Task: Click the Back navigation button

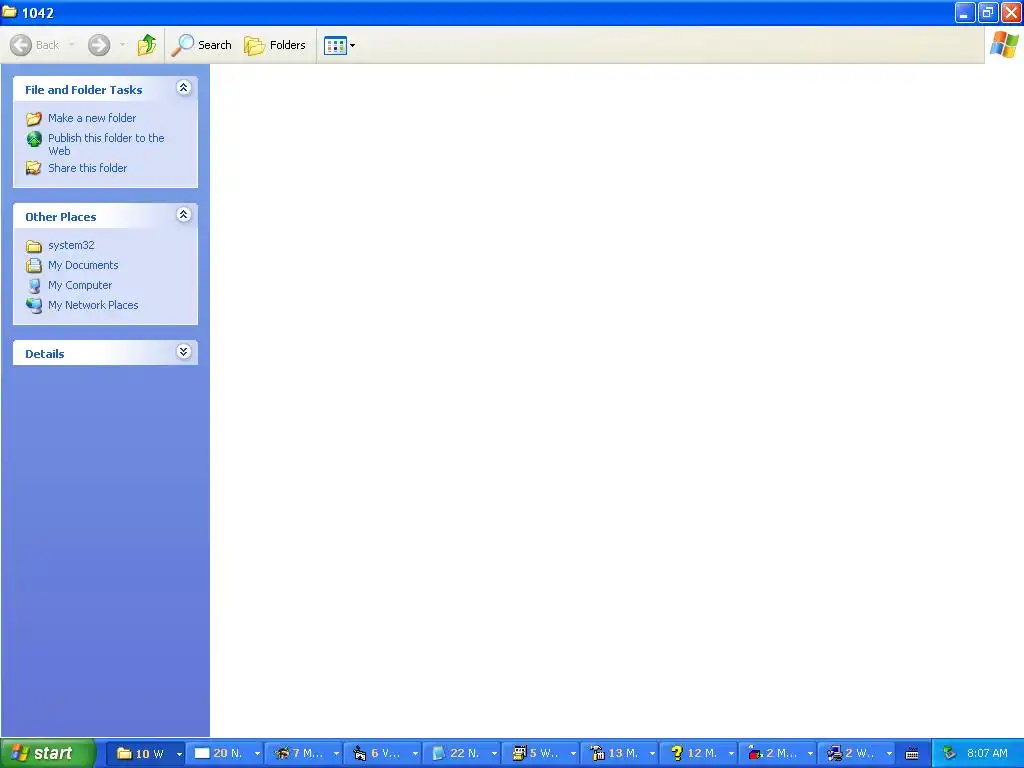Action: coord(34,45)
